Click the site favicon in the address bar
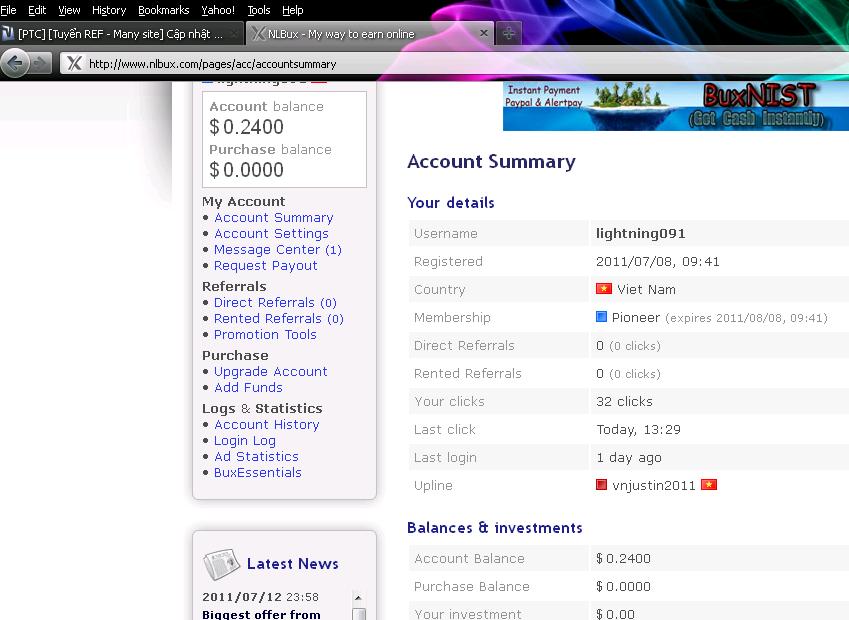 click(74, 64)
